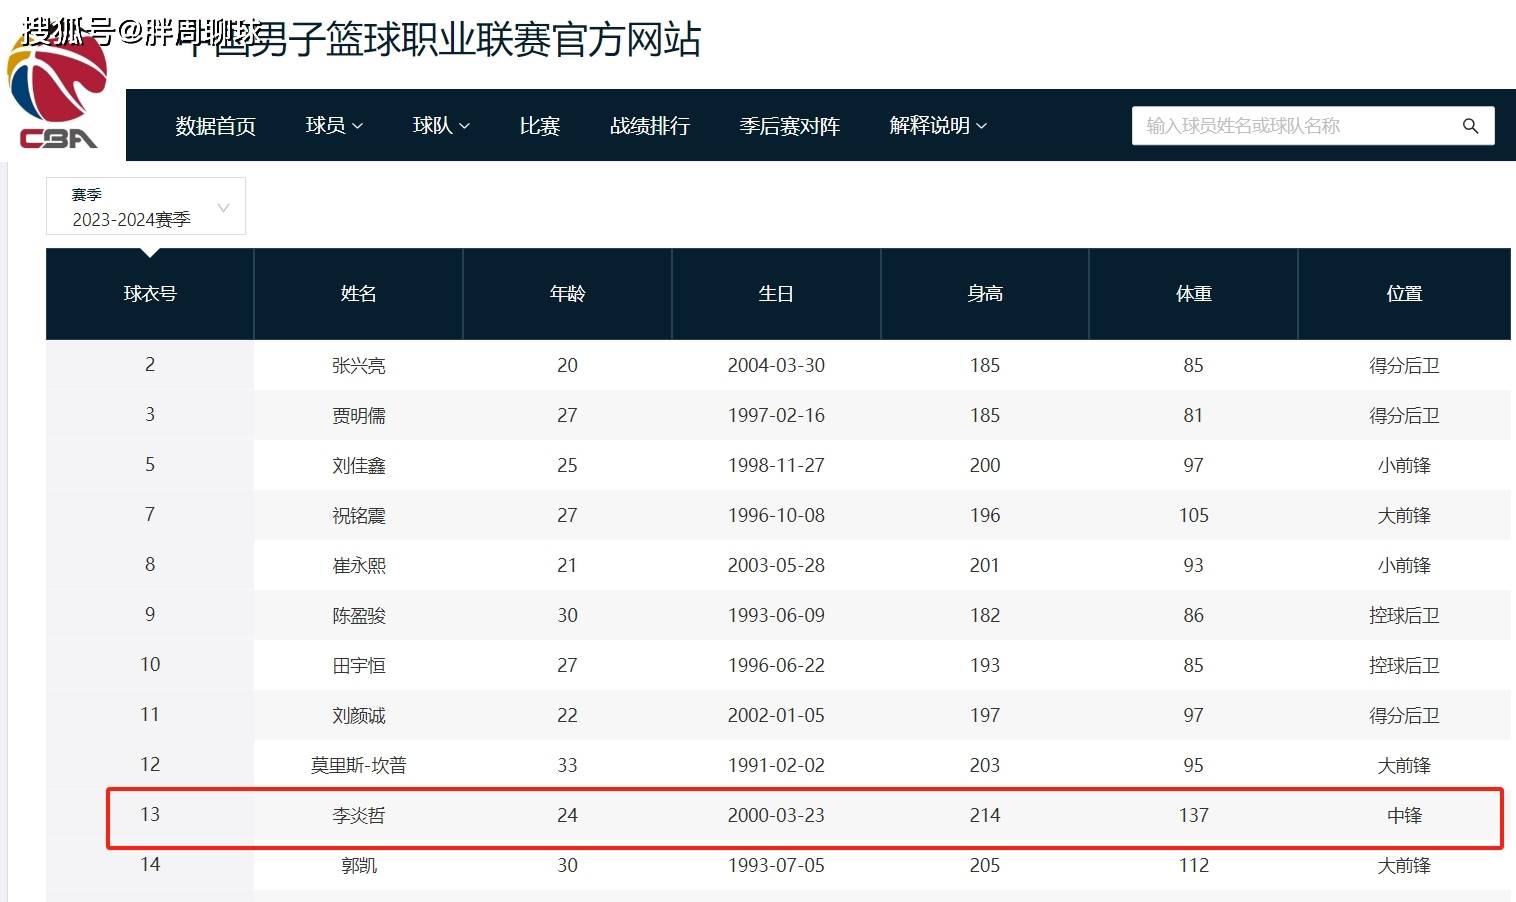This screenshot has width=1516, height=902.
Task: Select jersey number 13 cell
Action: click(150, 815)
